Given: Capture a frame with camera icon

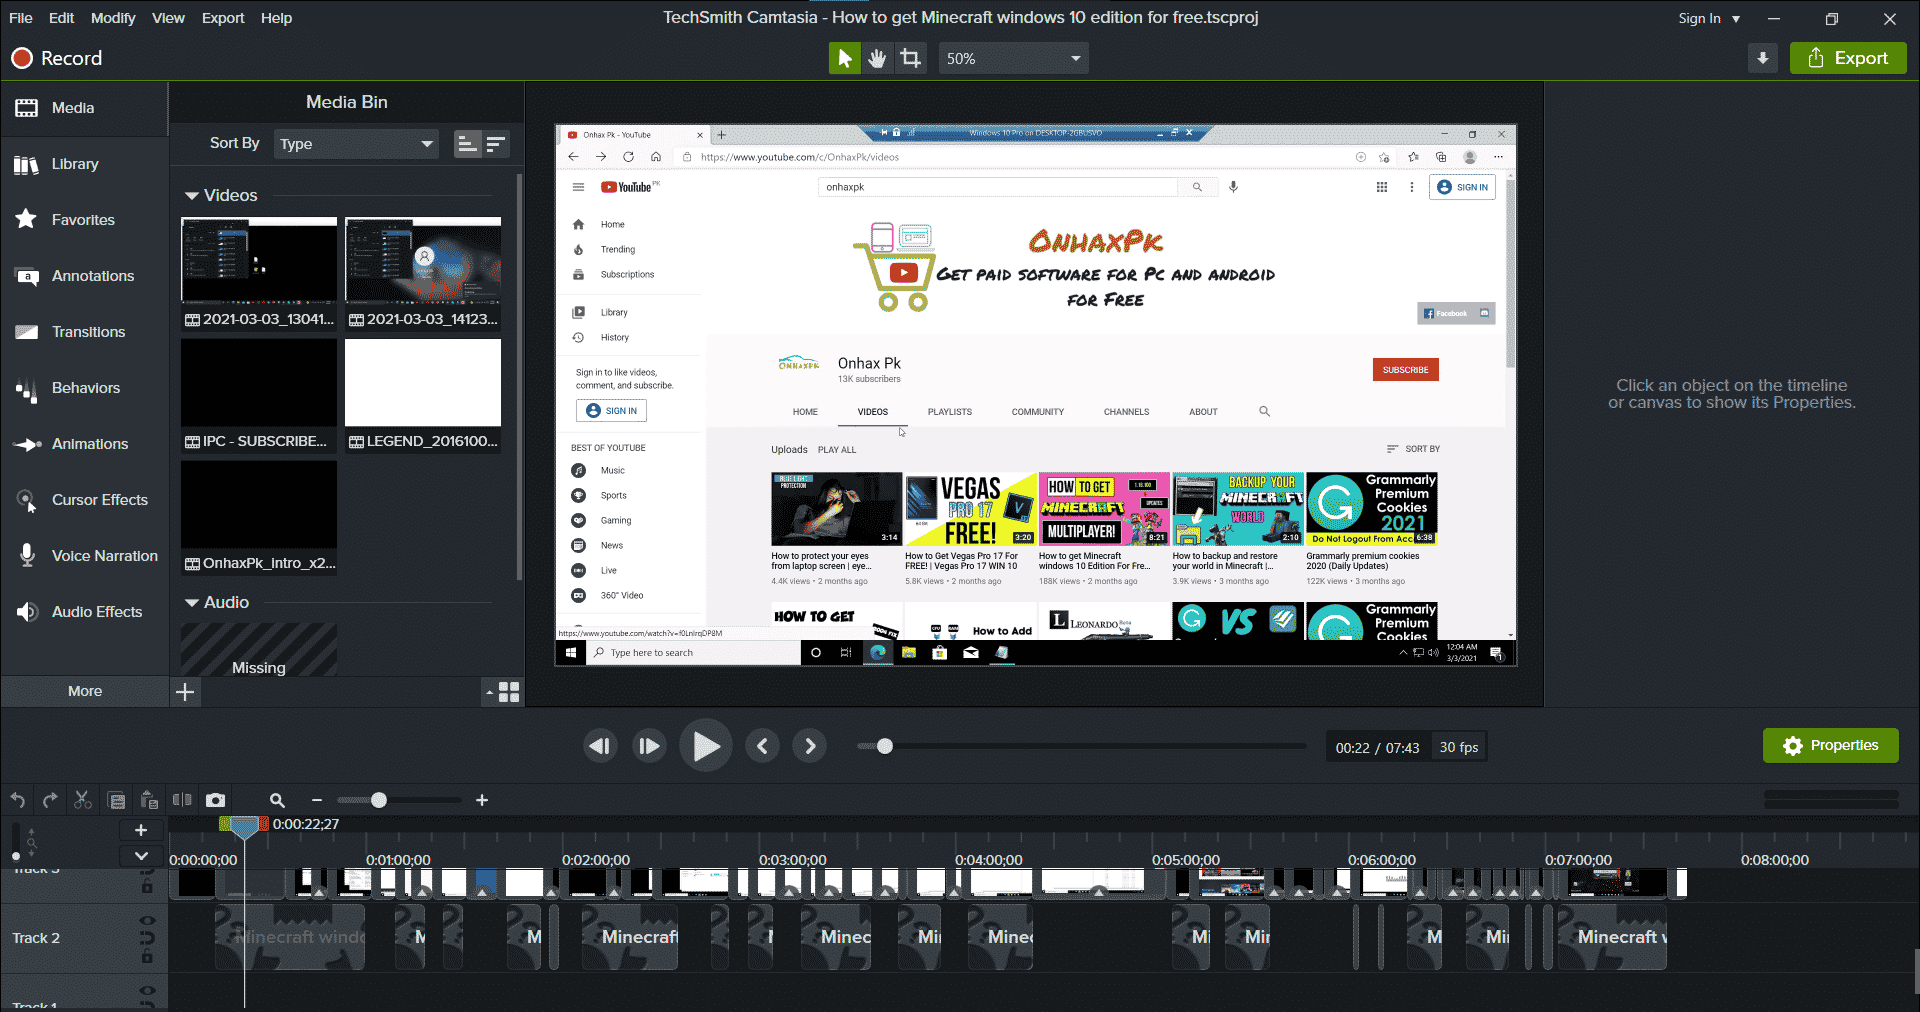Looking at the screenshot, I should point(215,800).
